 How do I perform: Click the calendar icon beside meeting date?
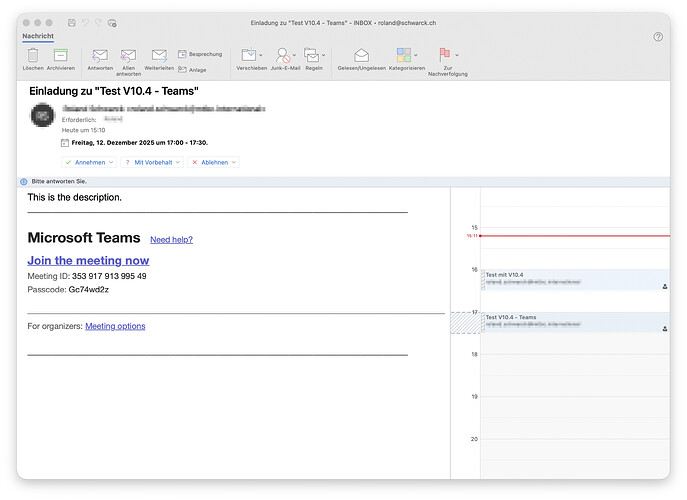pyautogui.click(x=65, y=143)
